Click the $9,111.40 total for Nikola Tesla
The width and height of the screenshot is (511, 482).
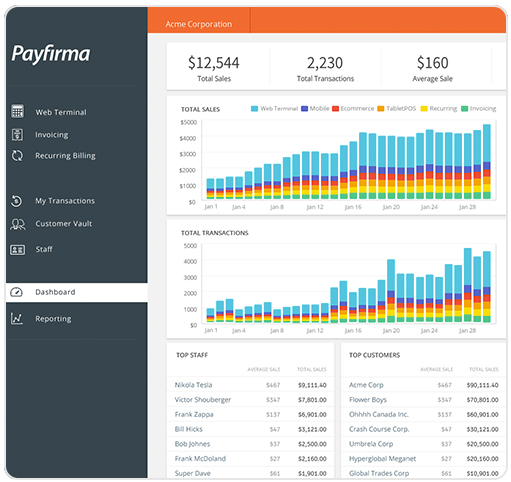(x=312, y=385)
